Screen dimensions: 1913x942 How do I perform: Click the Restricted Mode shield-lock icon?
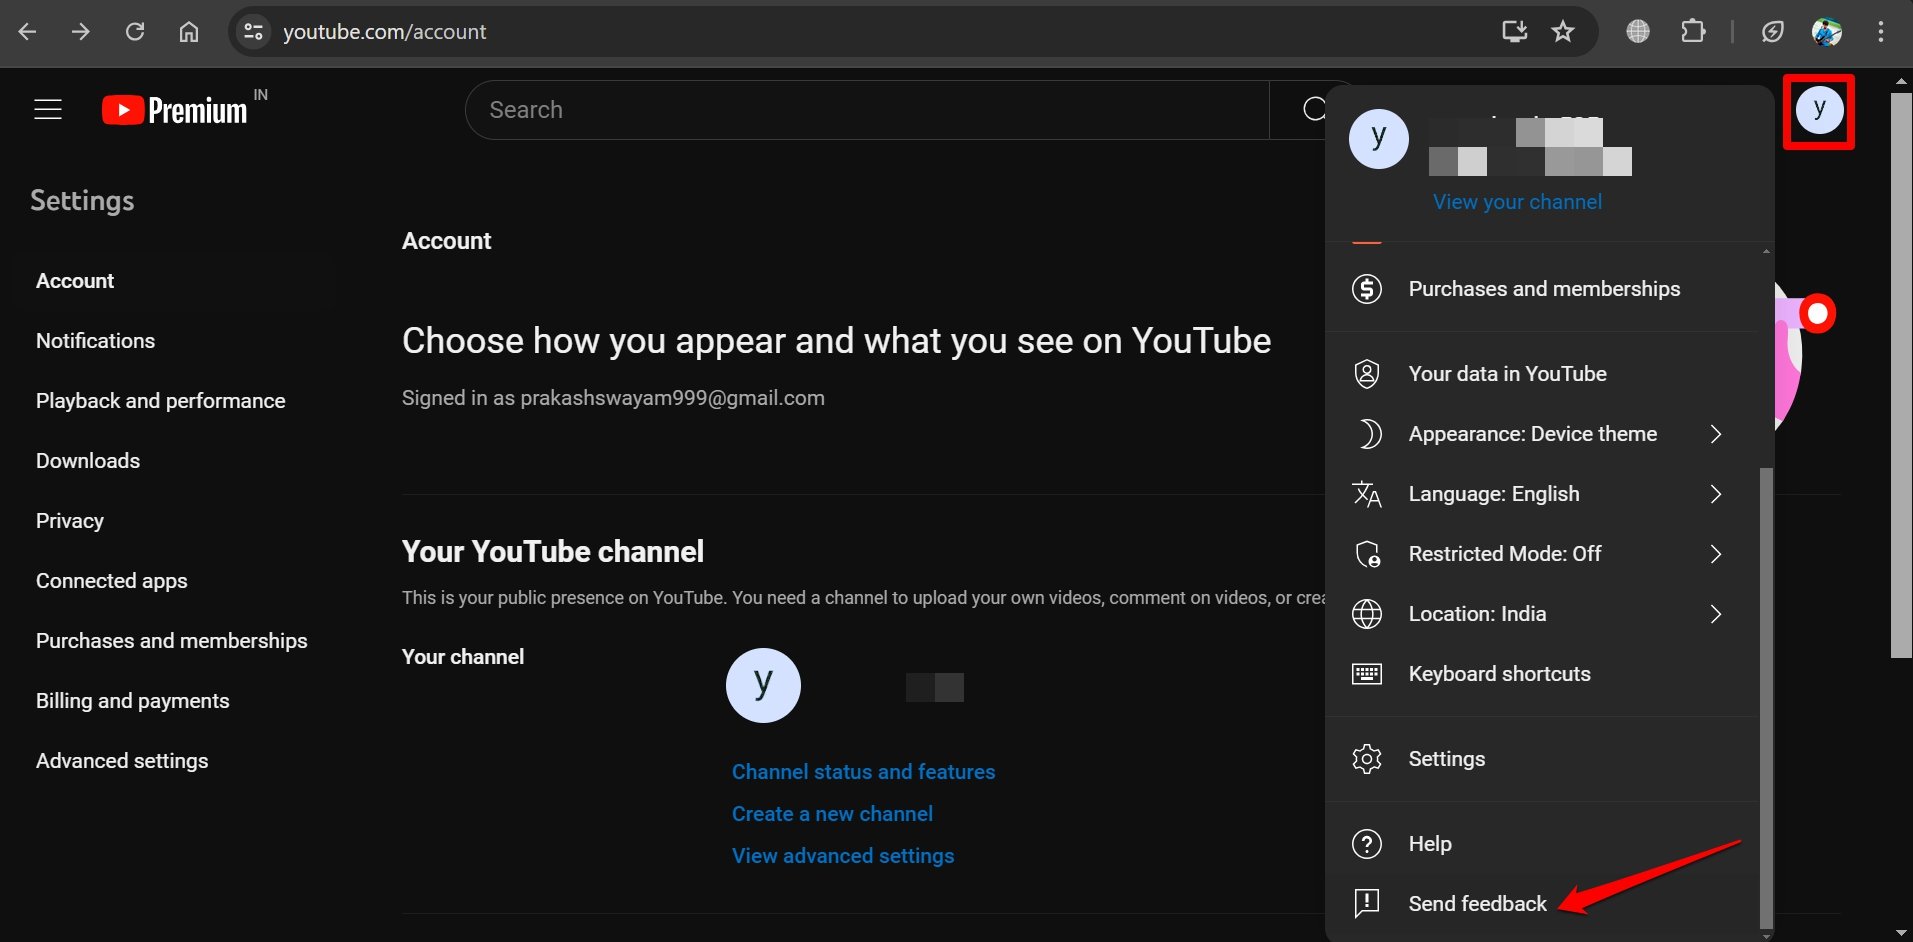click(1367, 554)
